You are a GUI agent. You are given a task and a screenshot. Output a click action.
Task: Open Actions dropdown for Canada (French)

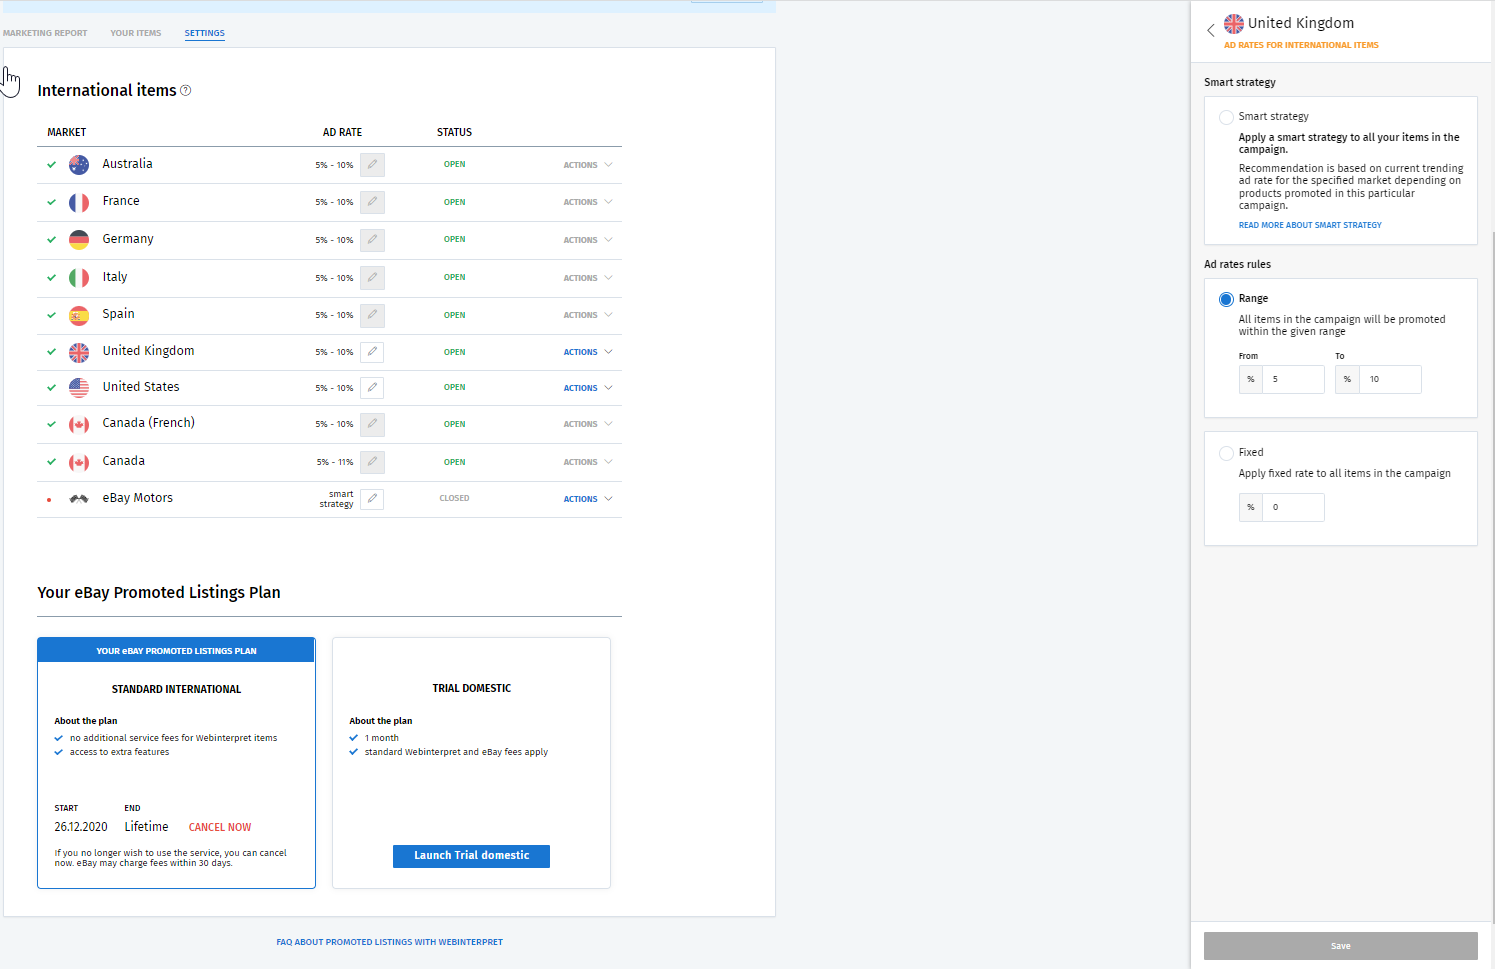(x=588, y=424)
